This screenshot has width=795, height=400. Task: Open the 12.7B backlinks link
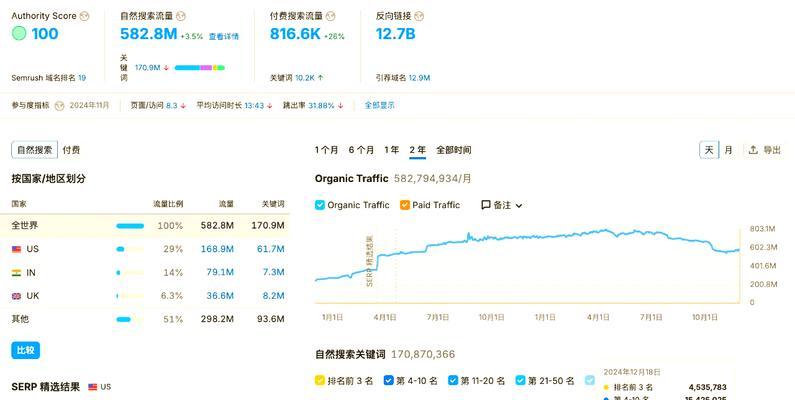pos(395,34)
